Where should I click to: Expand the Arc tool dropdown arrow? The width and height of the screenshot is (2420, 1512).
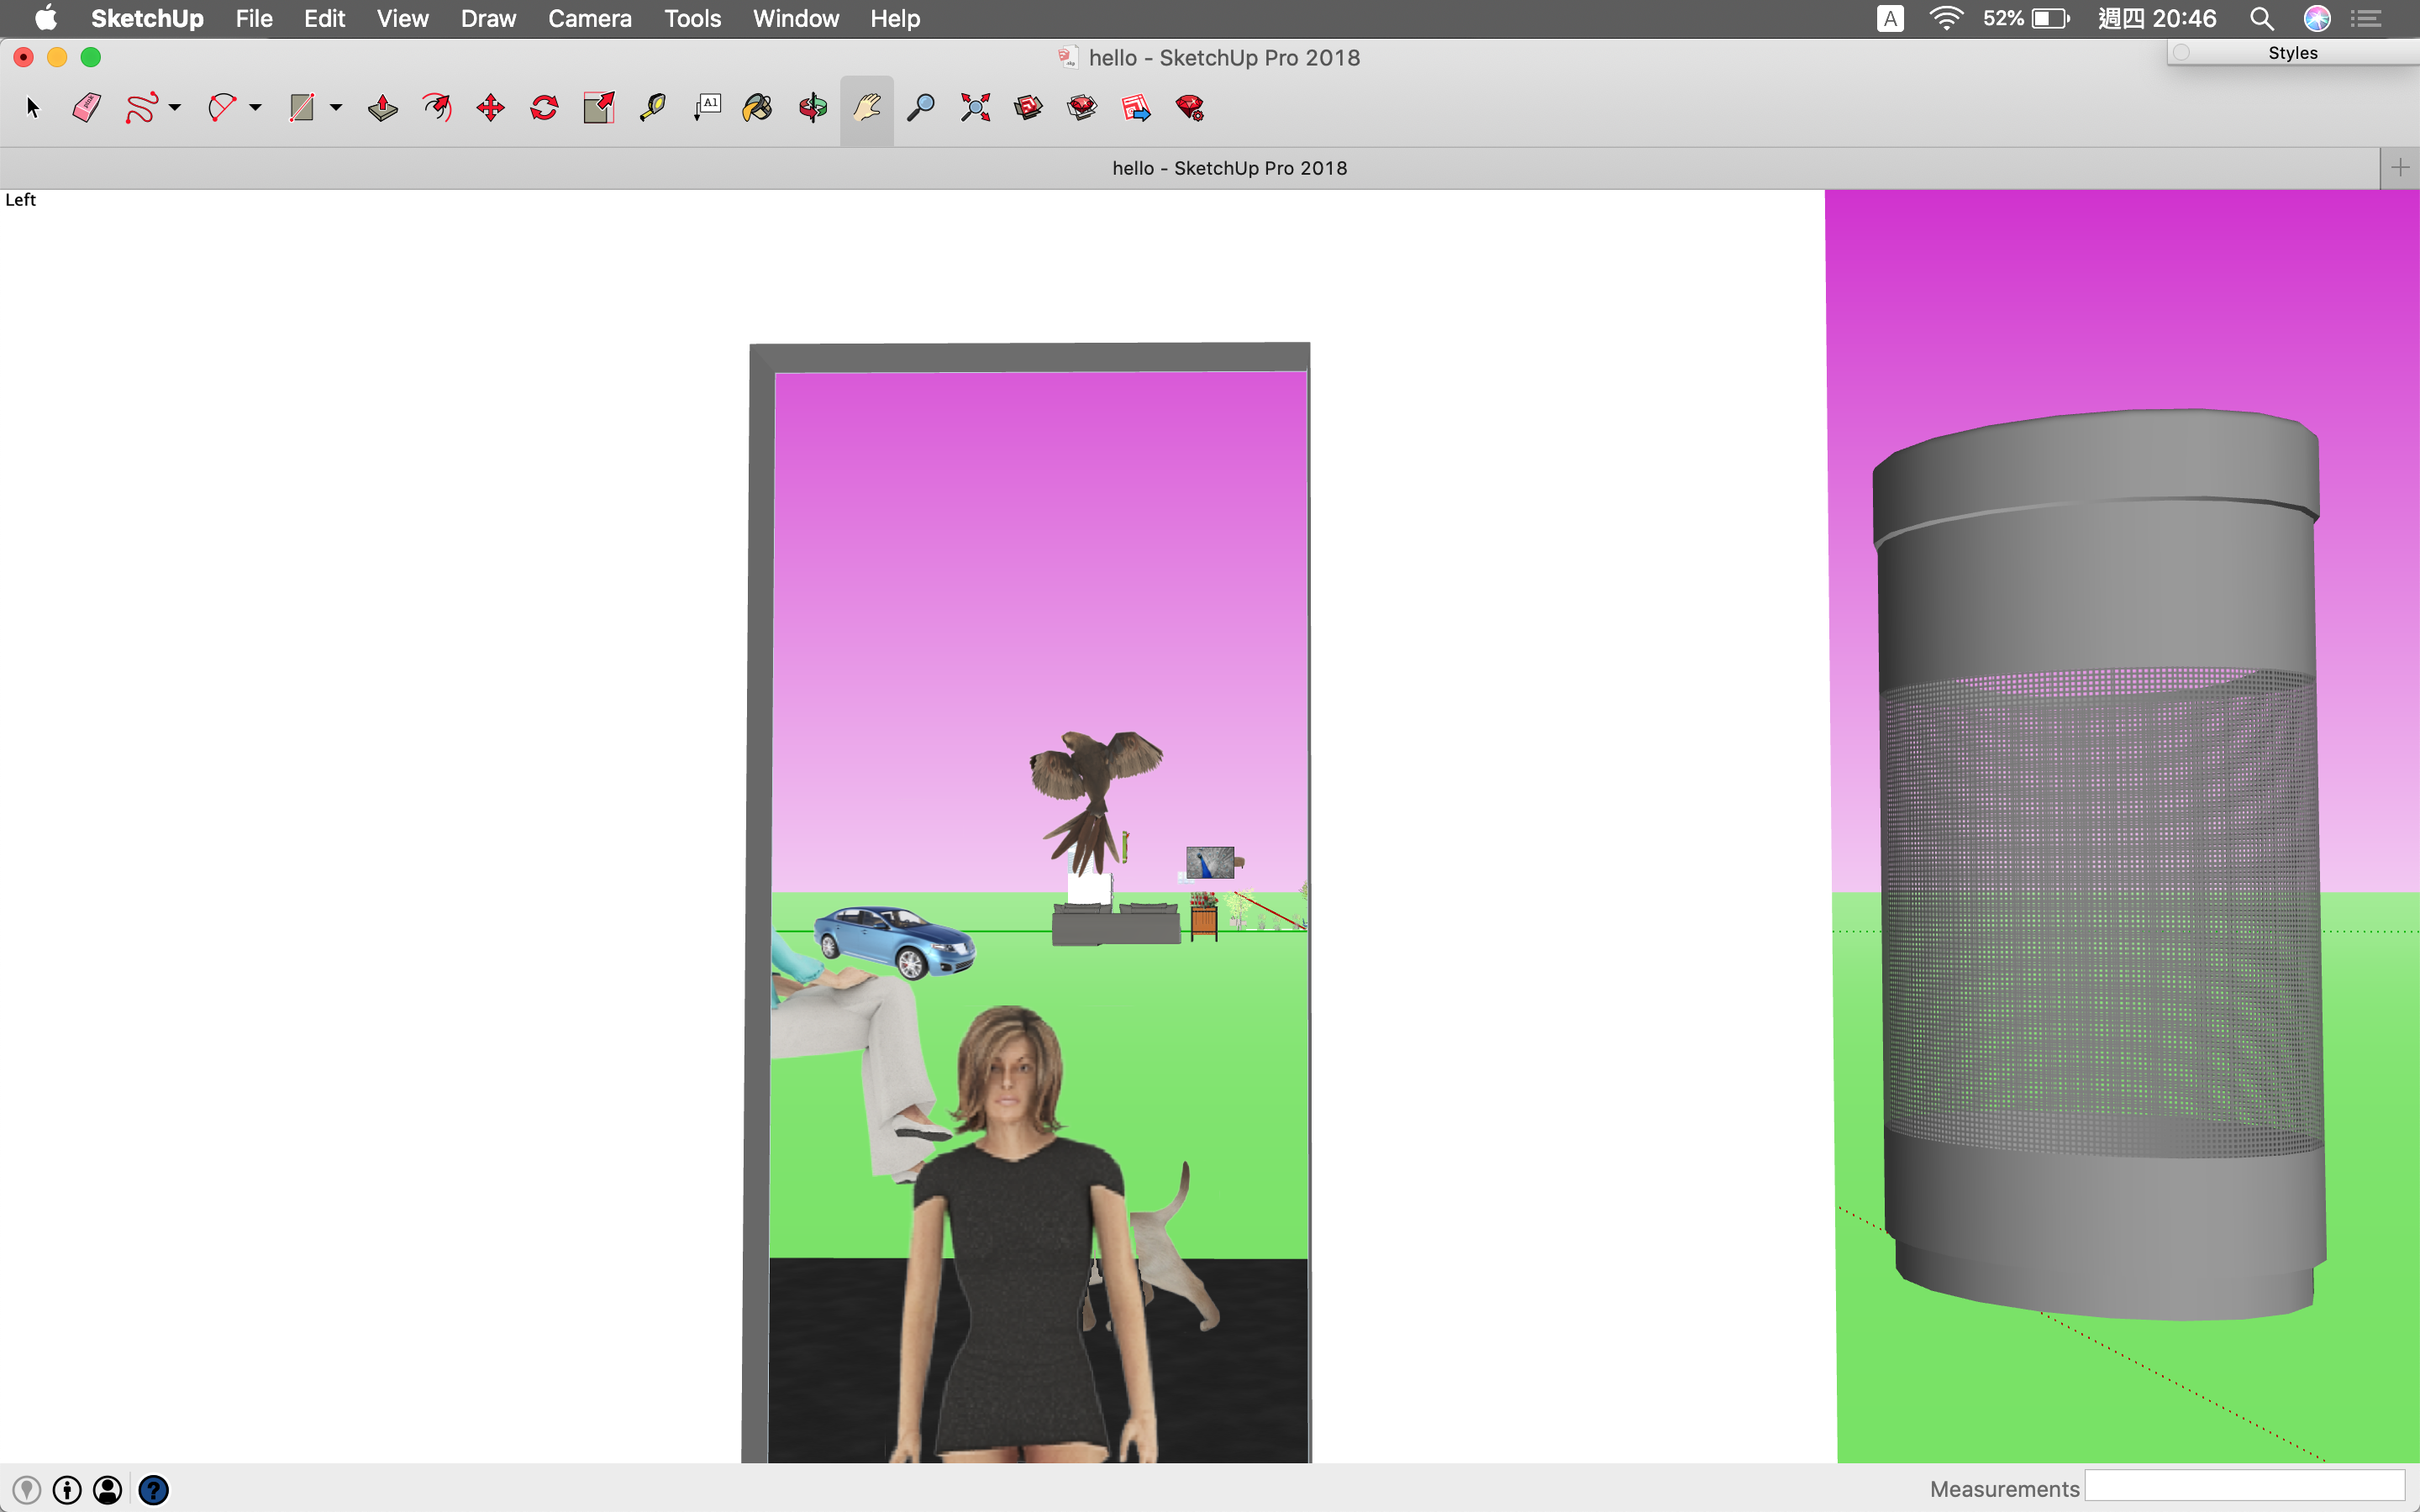click(x=256, y=108)
